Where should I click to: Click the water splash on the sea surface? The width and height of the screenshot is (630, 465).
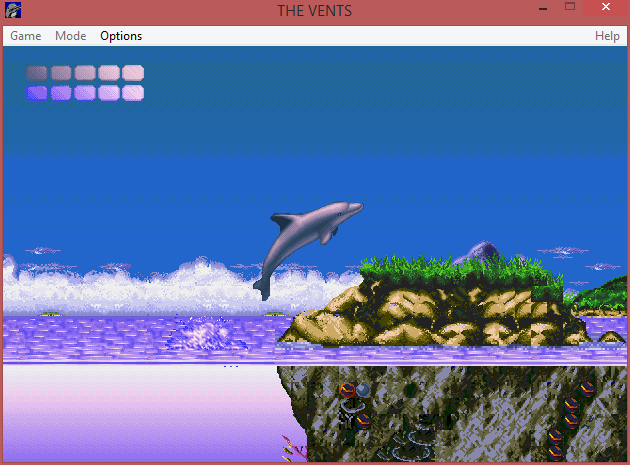(206, 335)
